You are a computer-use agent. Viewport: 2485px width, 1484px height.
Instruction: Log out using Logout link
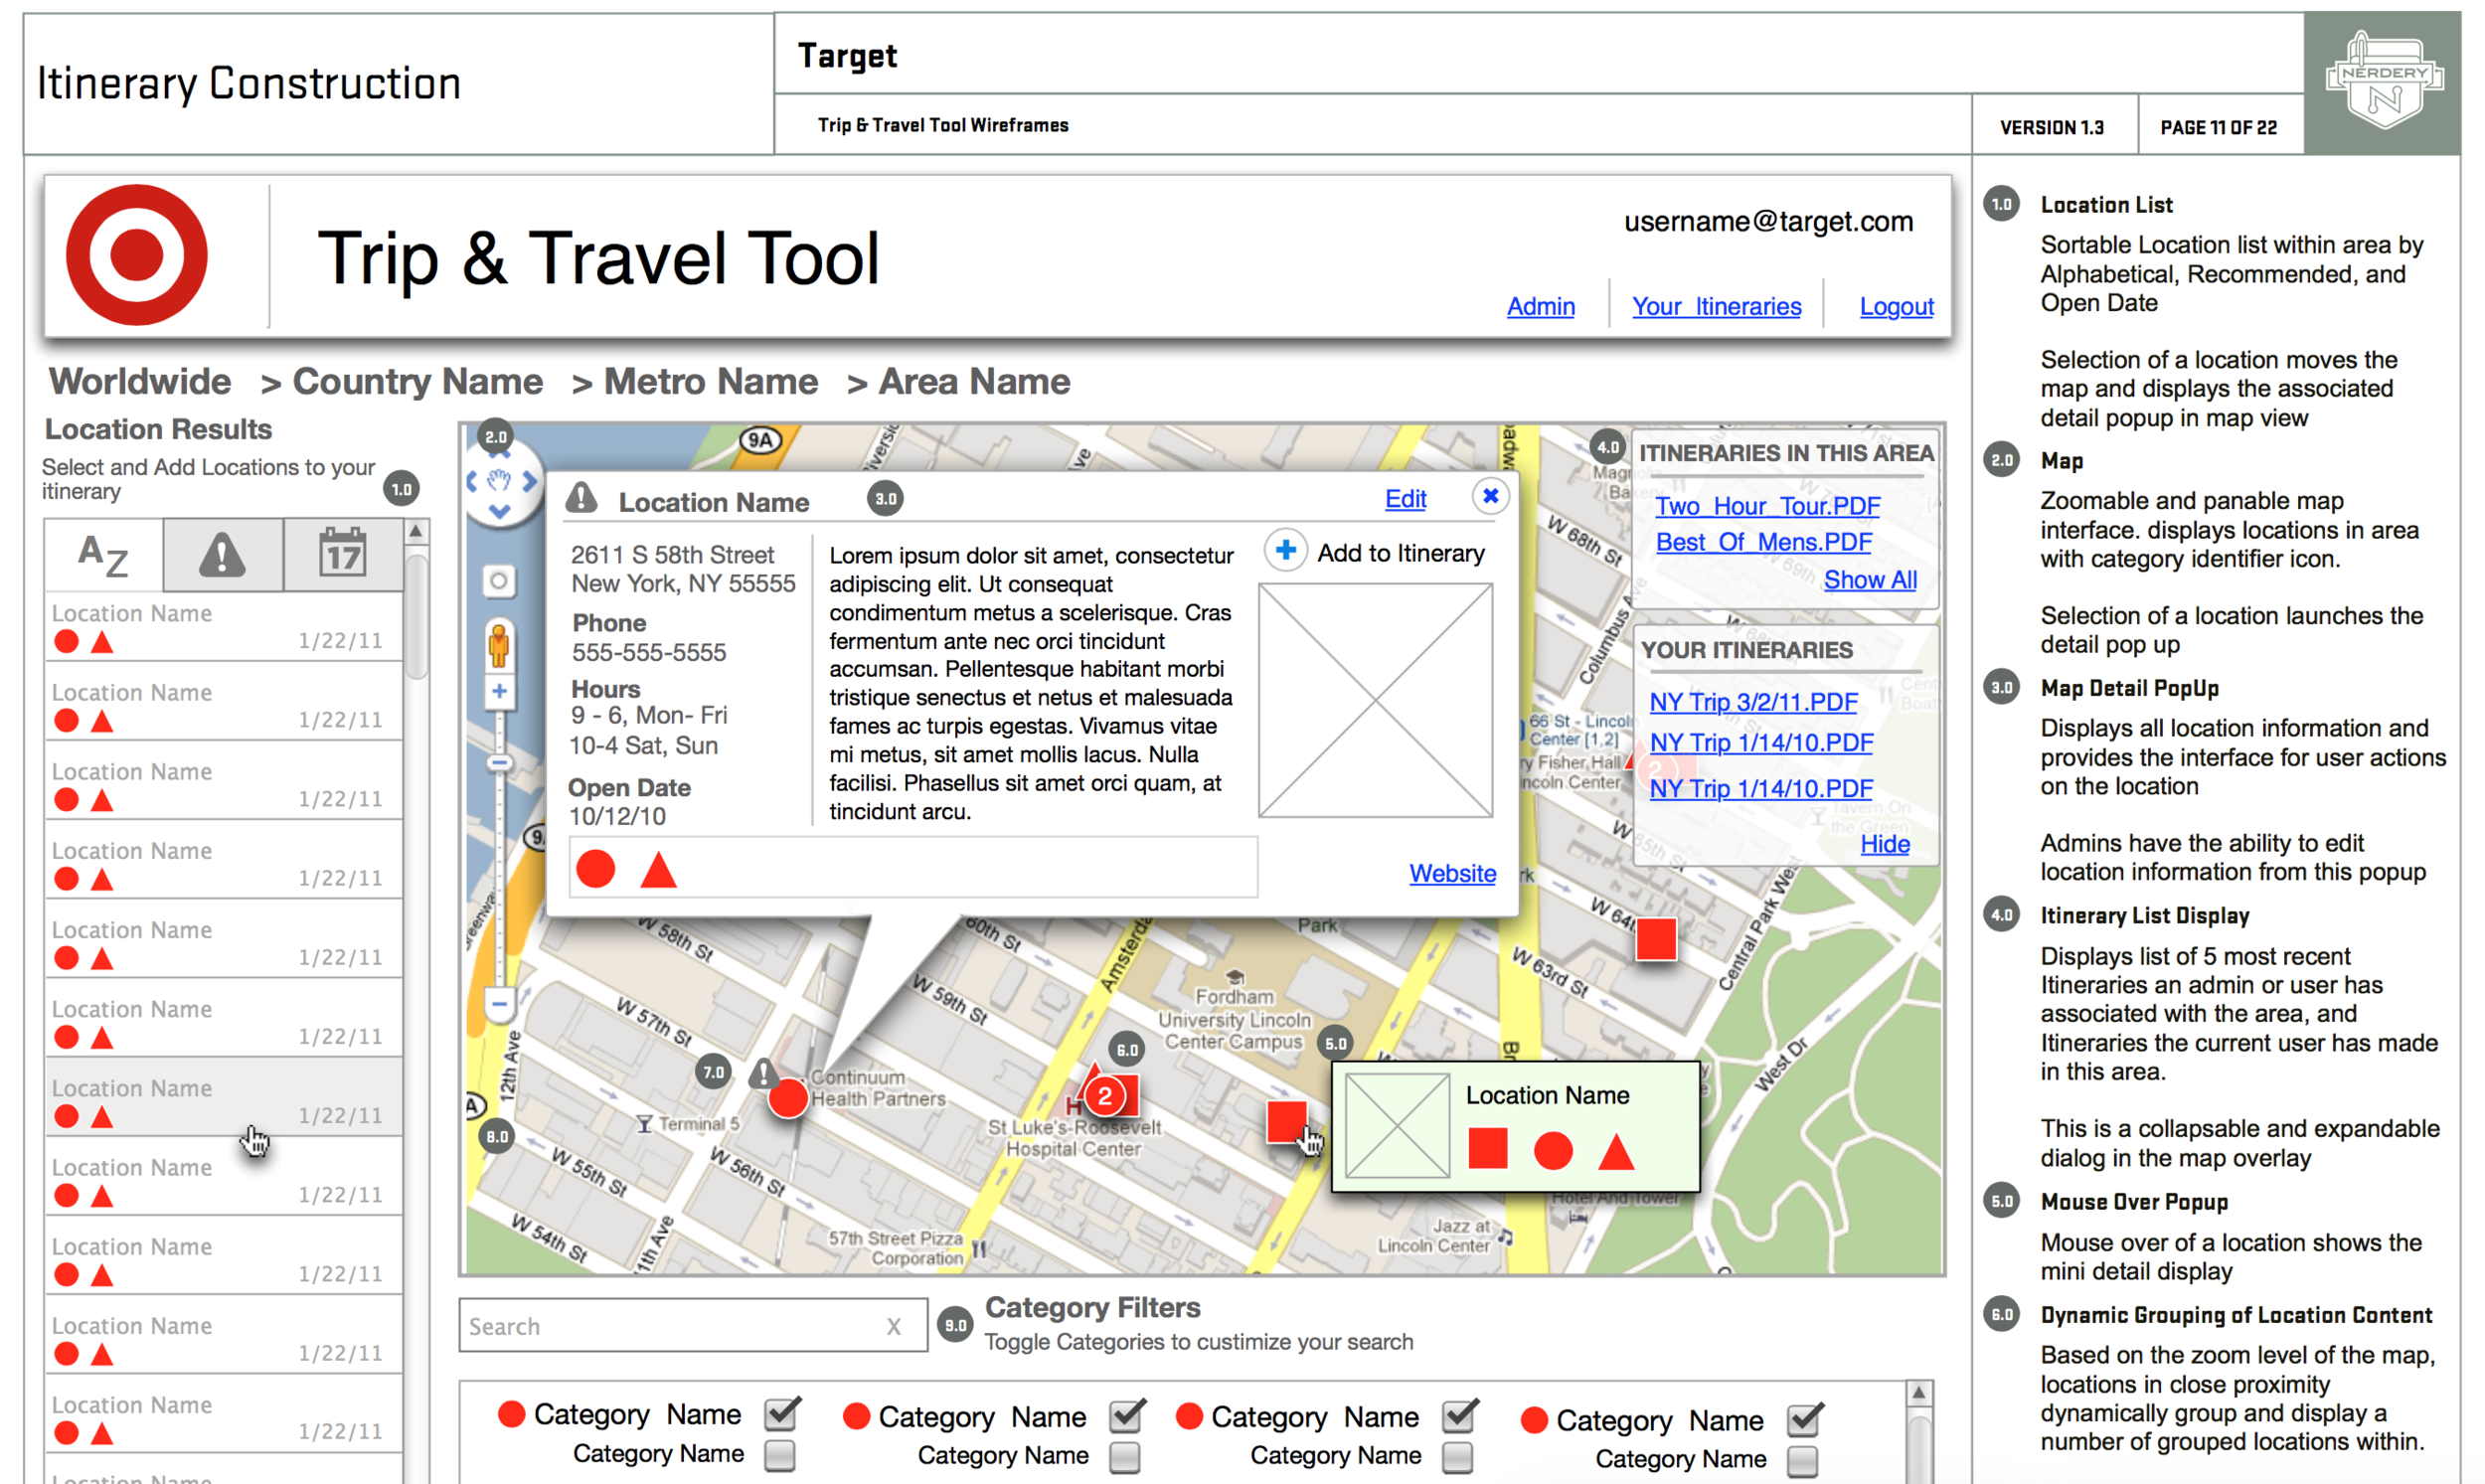(1896, 306)
